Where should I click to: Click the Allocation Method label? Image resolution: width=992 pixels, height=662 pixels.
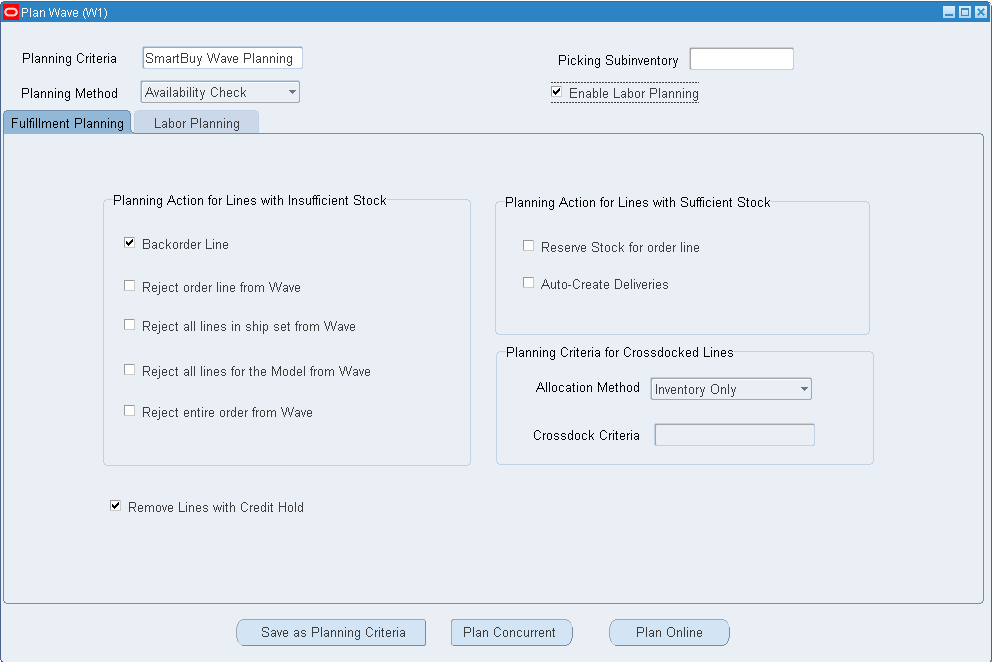(x=588, y=387)
